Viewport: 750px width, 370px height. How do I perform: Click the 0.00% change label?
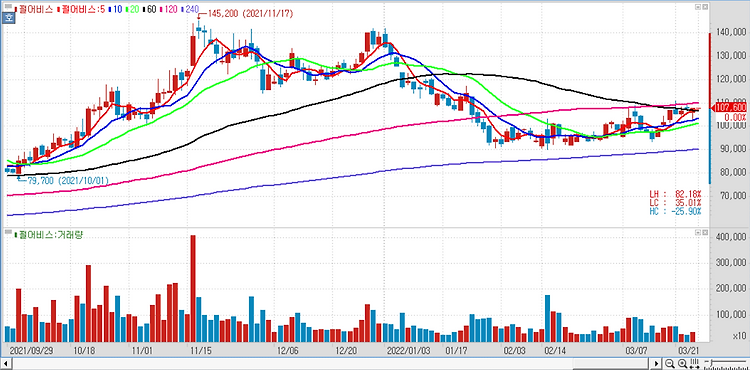pos(735,117)
